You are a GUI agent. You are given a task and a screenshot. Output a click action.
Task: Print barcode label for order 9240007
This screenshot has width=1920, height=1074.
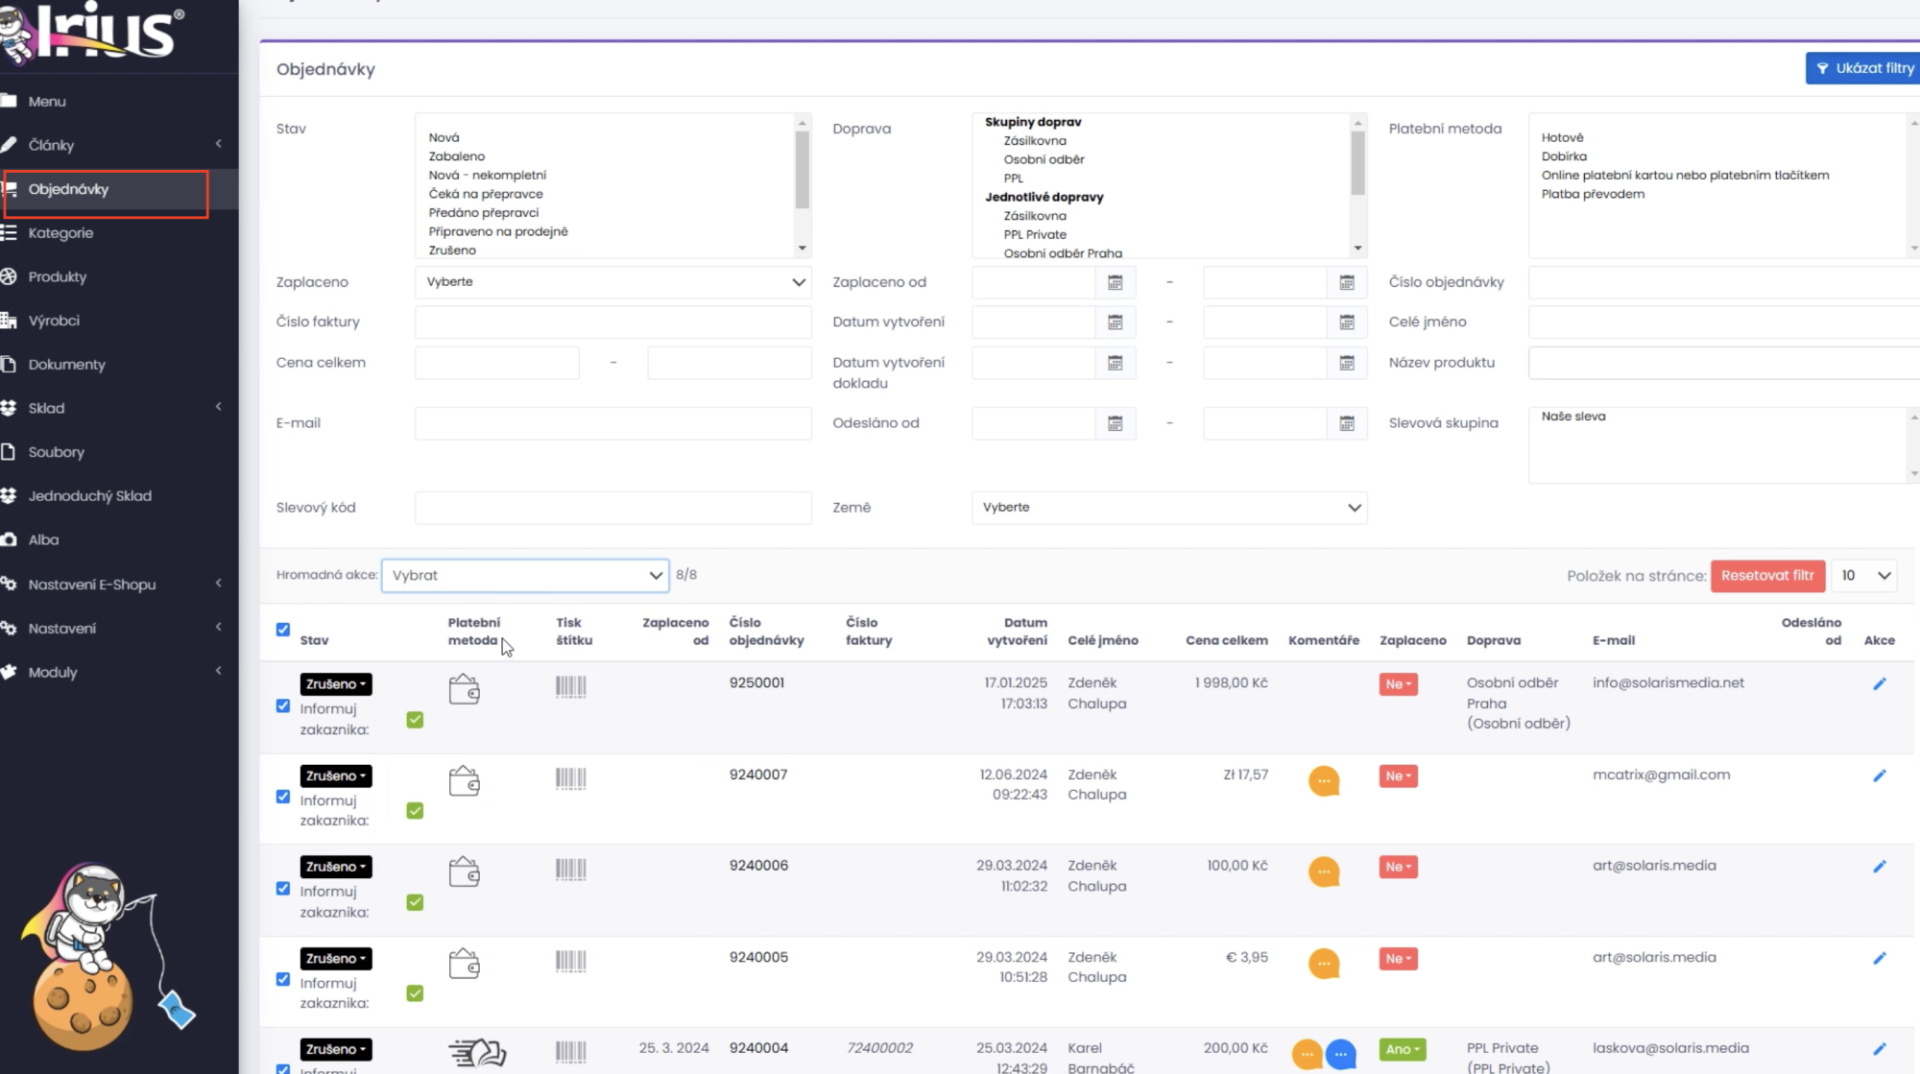pos(571,778)
